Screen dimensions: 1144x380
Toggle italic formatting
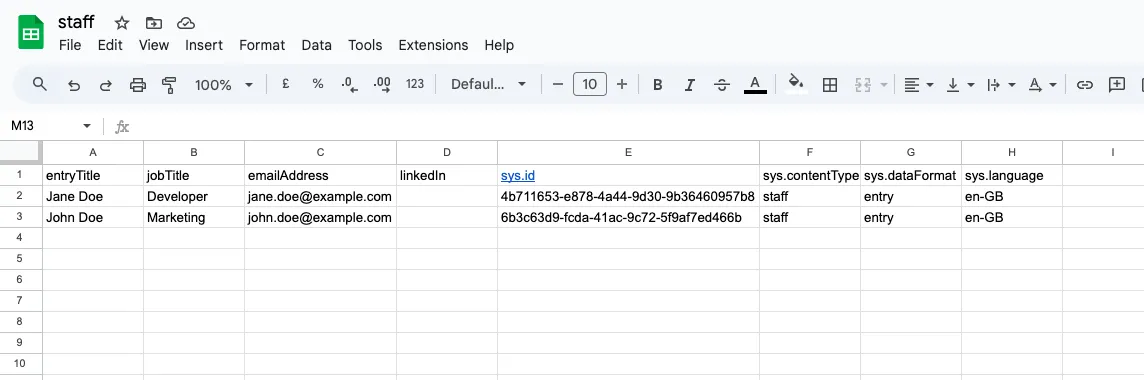(689, 85)
